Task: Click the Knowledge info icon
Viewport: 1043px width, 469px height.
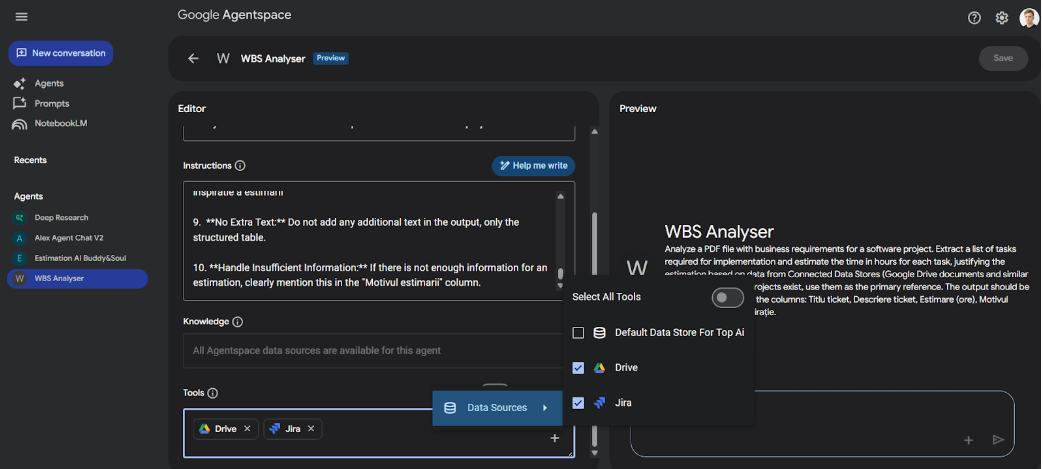Action: tap(237, 322)
